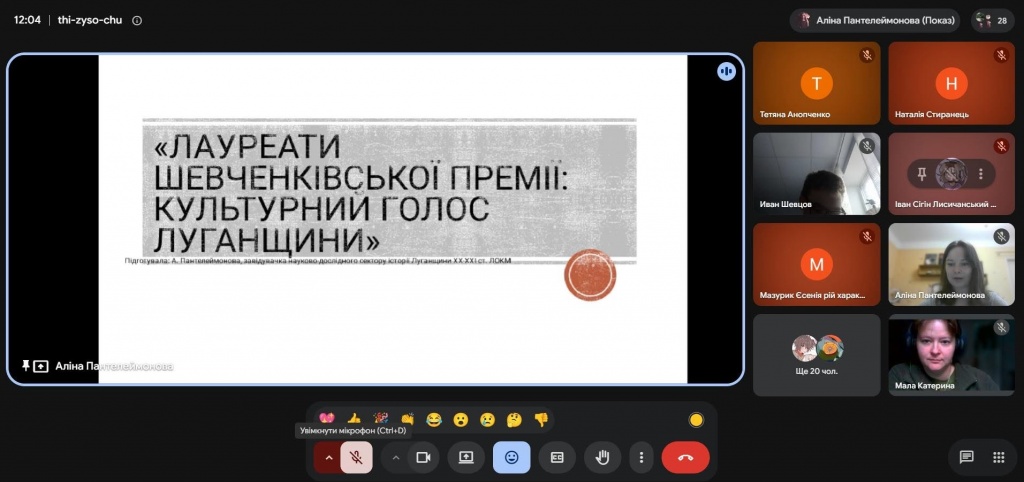Image resolution: width=1024 pixels, height=482 pixels.
Task: Click muted mic icon on Наталія Стиранець
Action: coord(1001,56)
